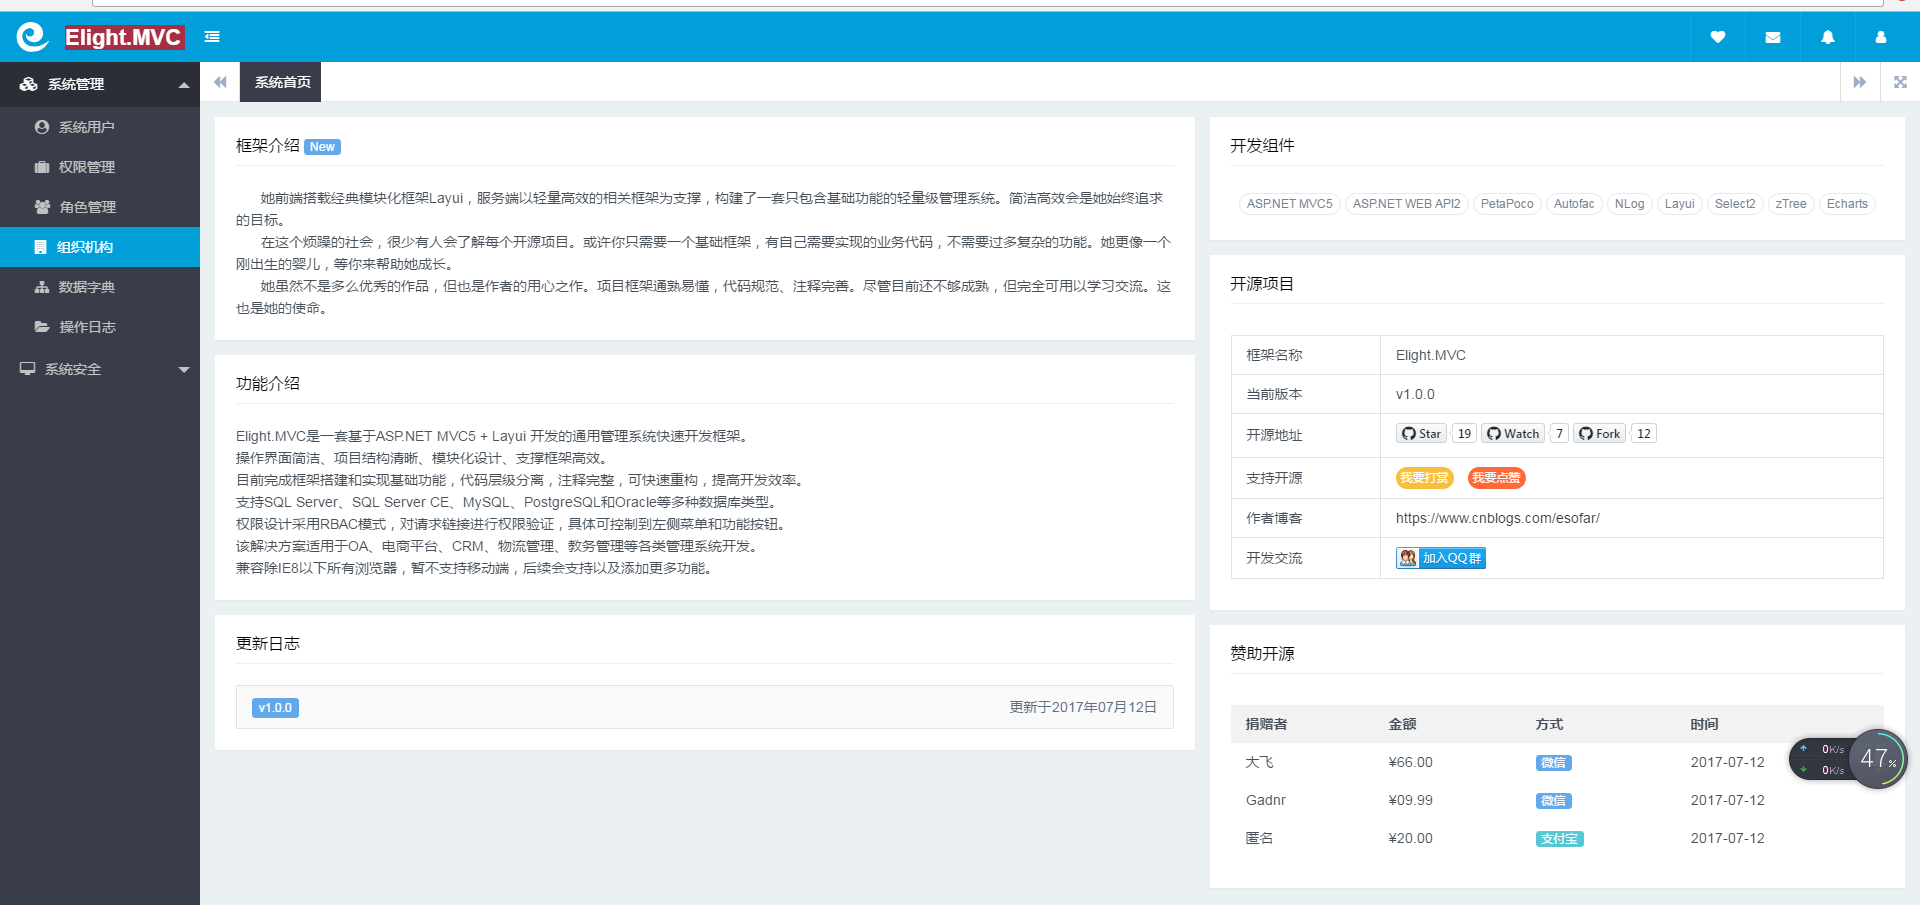Click the amount ¥66.00
1920x905 pixels.
pos(1410,762)
